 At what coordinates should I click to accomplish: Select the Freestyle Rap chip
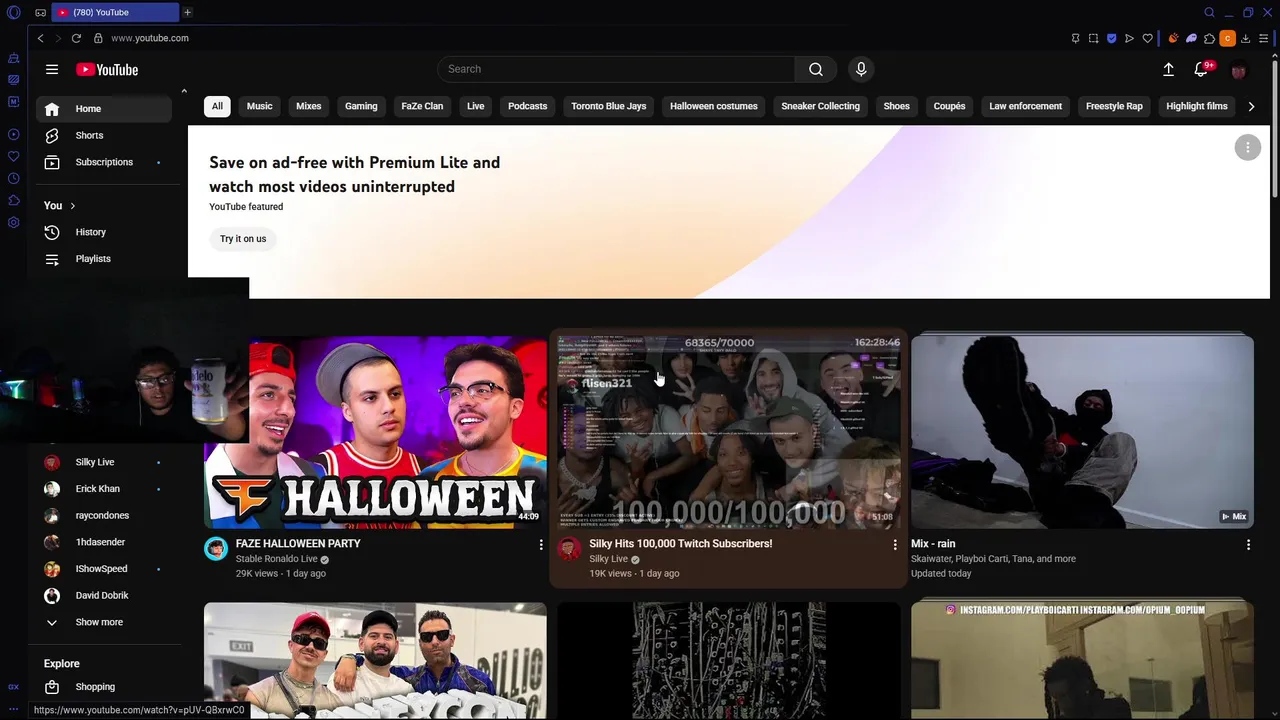pos(1114,106)
